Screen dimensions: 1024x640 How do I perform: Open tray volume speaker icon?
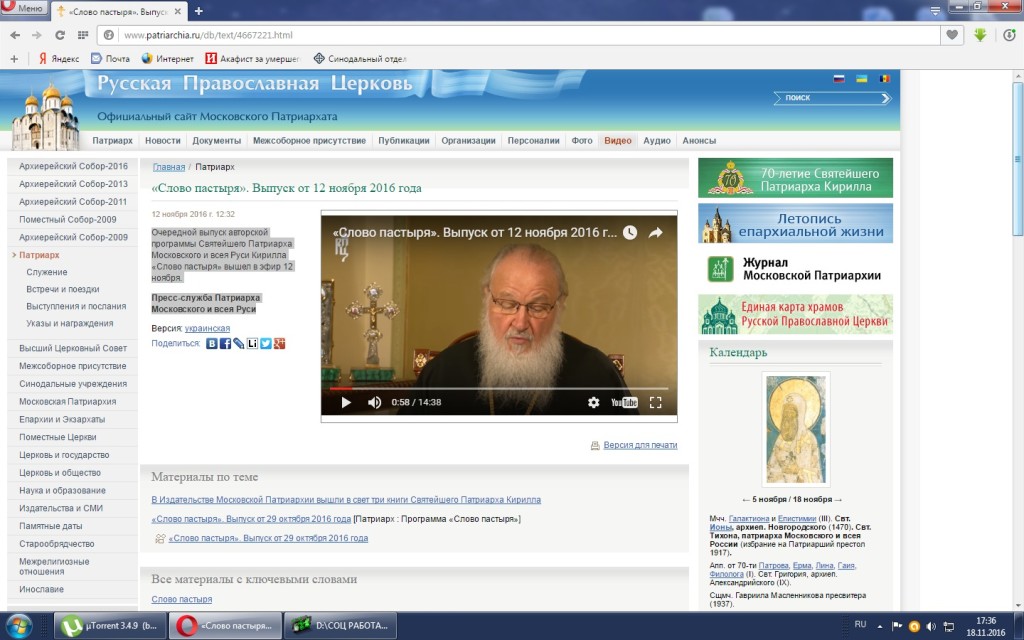pyautogui.click(x=931, y=626)
